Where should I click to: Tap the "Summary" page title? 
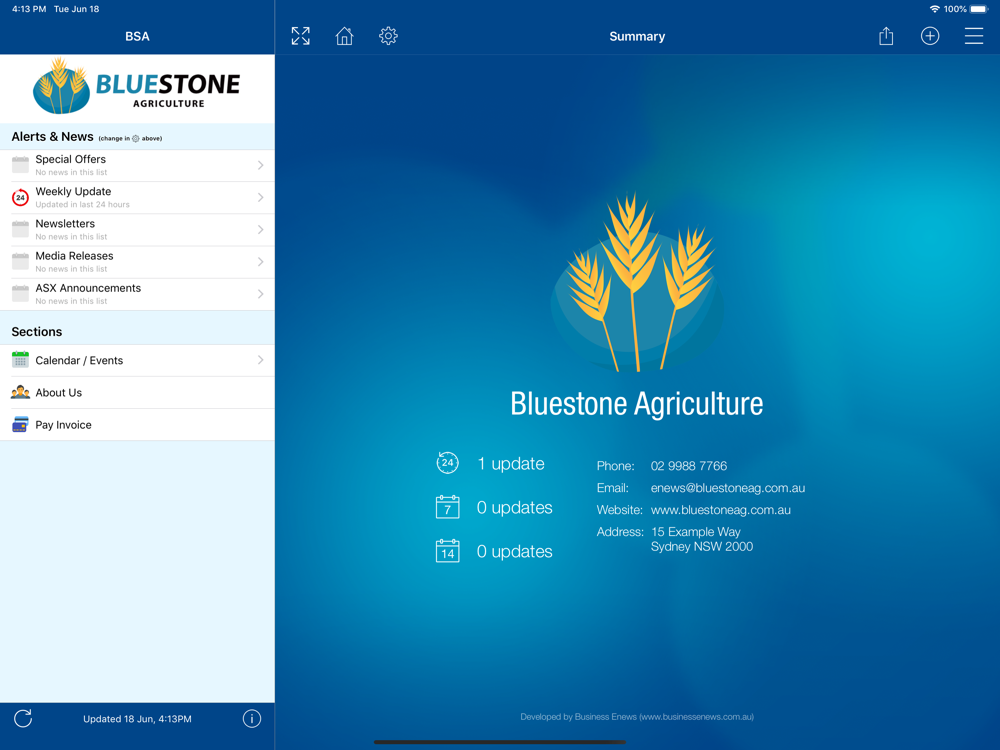(x=637, y=36)
